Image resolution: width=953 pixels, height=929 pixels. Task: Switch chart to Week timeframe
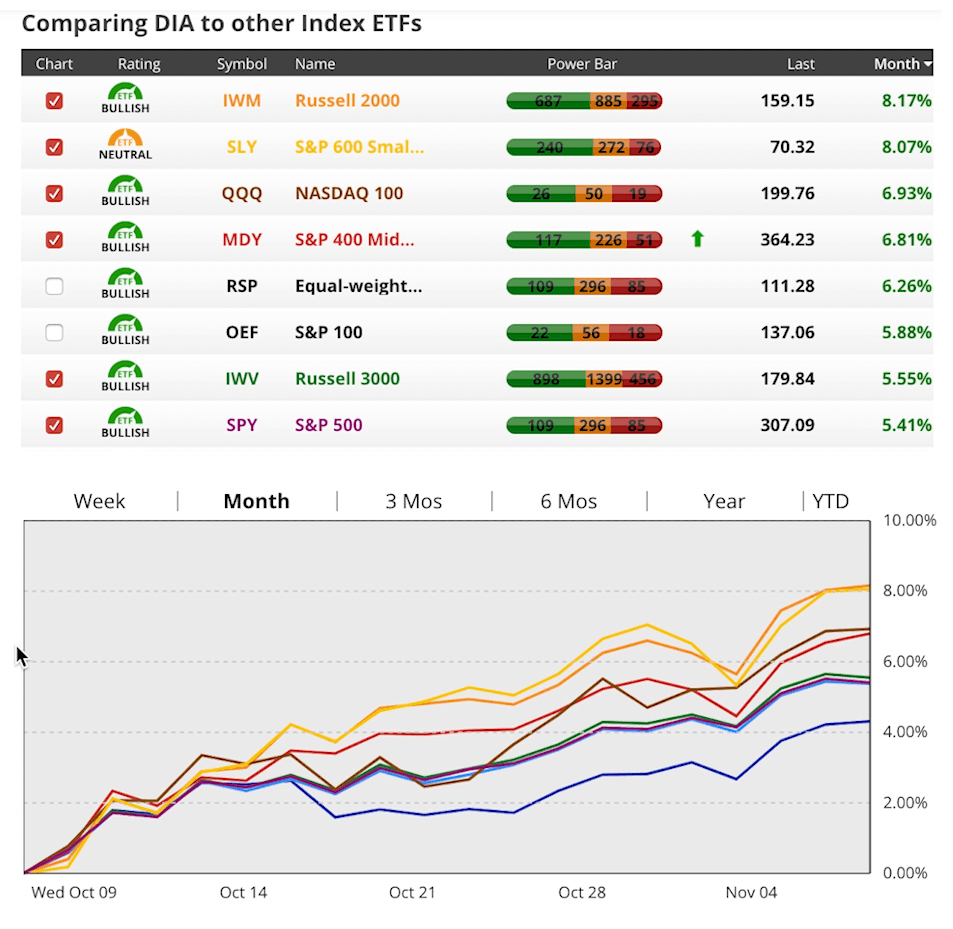[99, 501]
